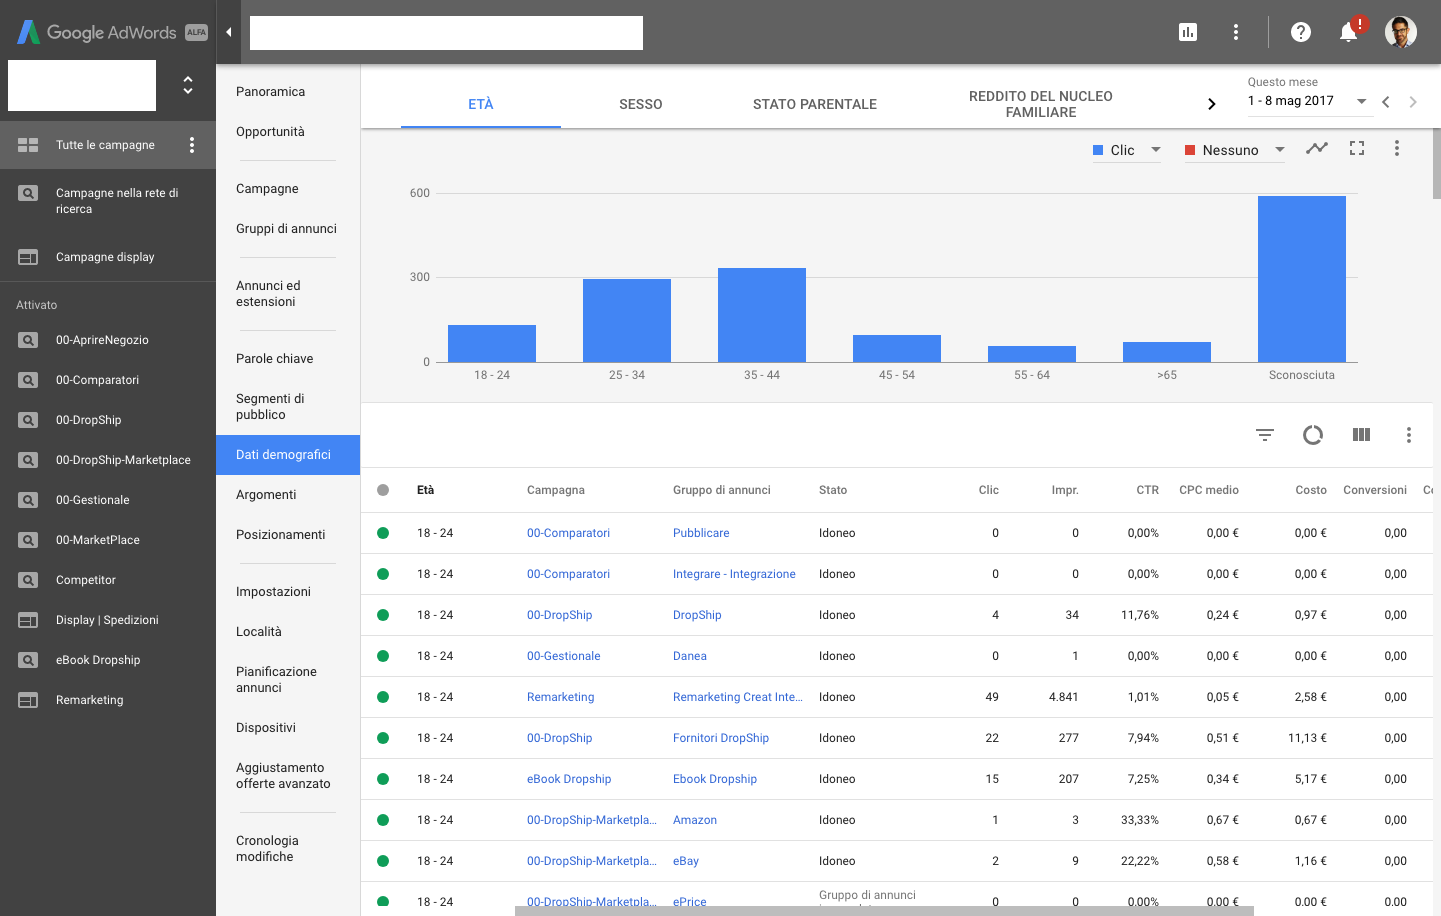Open the Clic metric dropdown
The height and width of the screenshot is (916, 1441).
click(1127, 150)
